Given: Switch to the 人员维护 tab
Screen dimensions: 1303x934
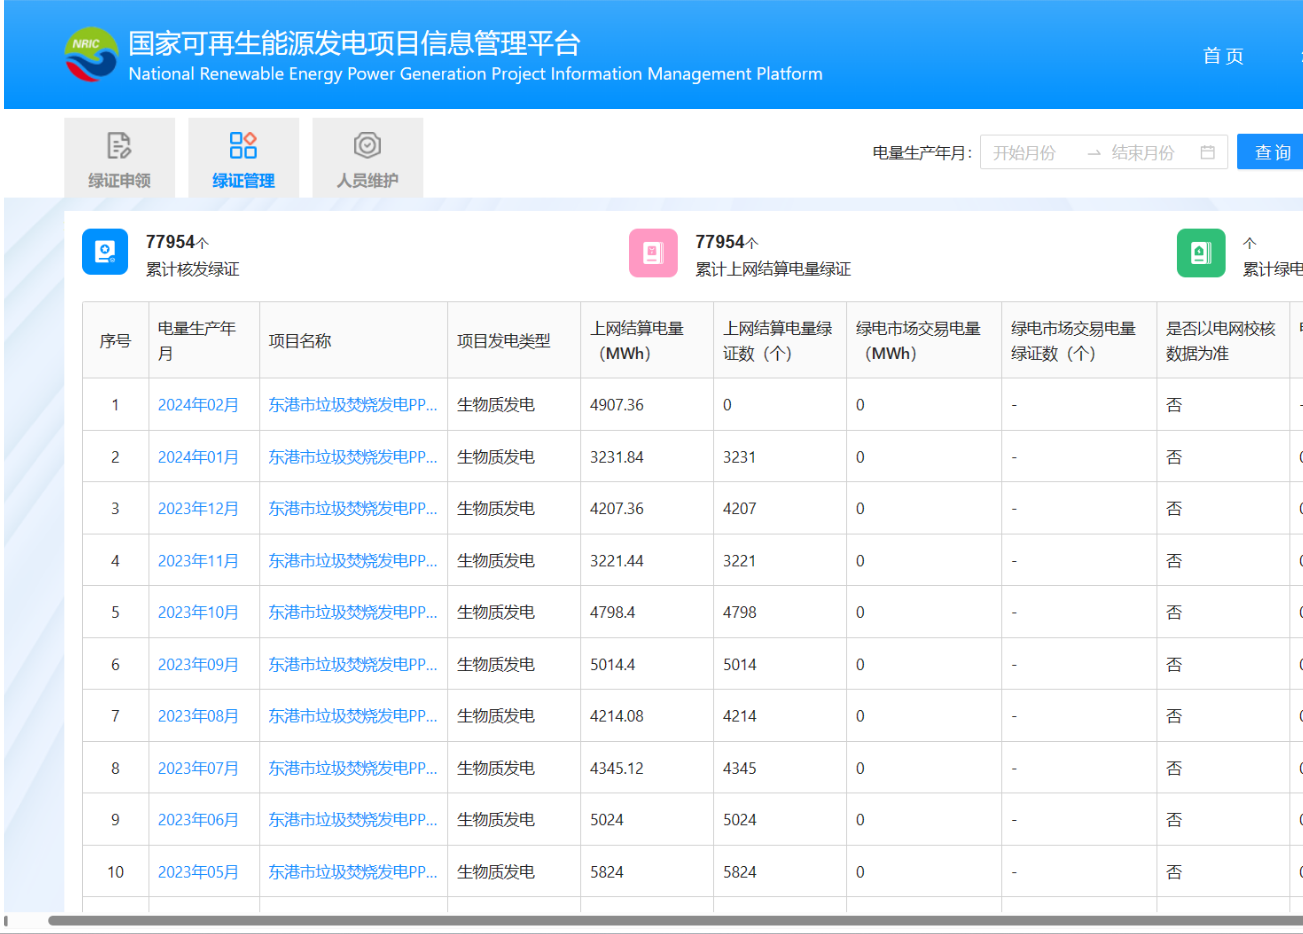Looking at the screenshot, I should click(x=367, y=180).
